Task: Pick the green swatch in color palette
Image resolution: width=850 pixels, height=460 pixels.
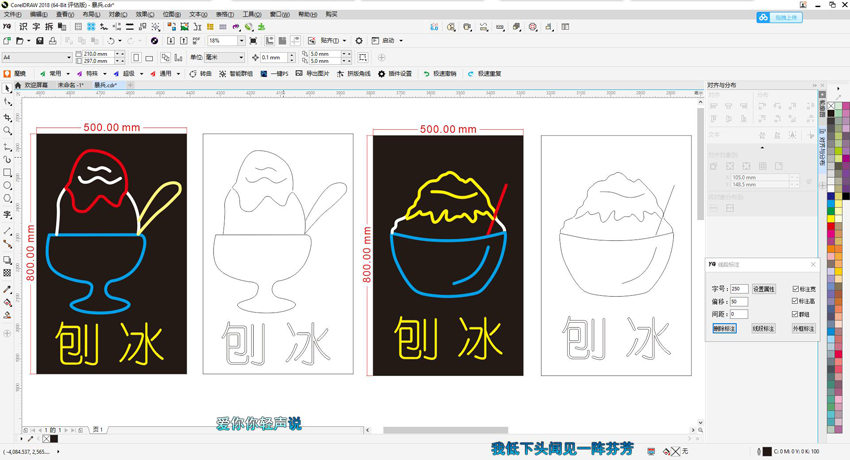Action: 831,211
